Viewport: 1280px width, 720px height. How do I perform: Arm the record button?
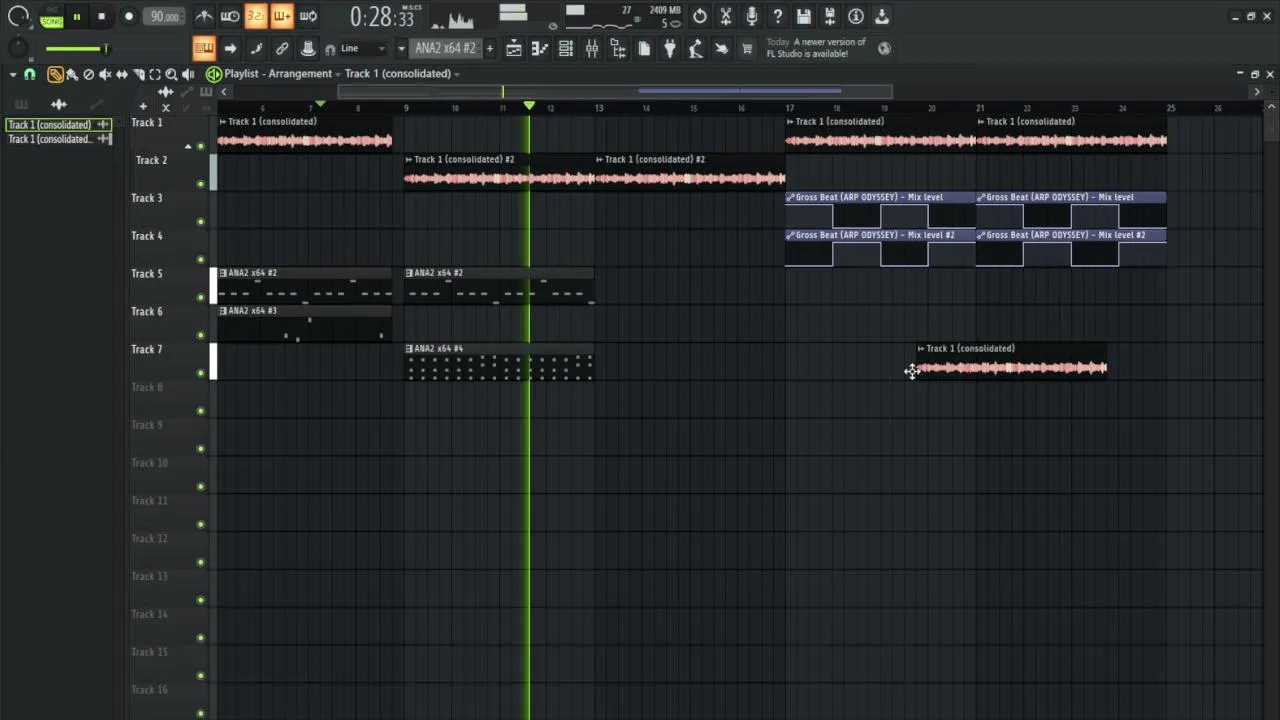click(128, 16)
